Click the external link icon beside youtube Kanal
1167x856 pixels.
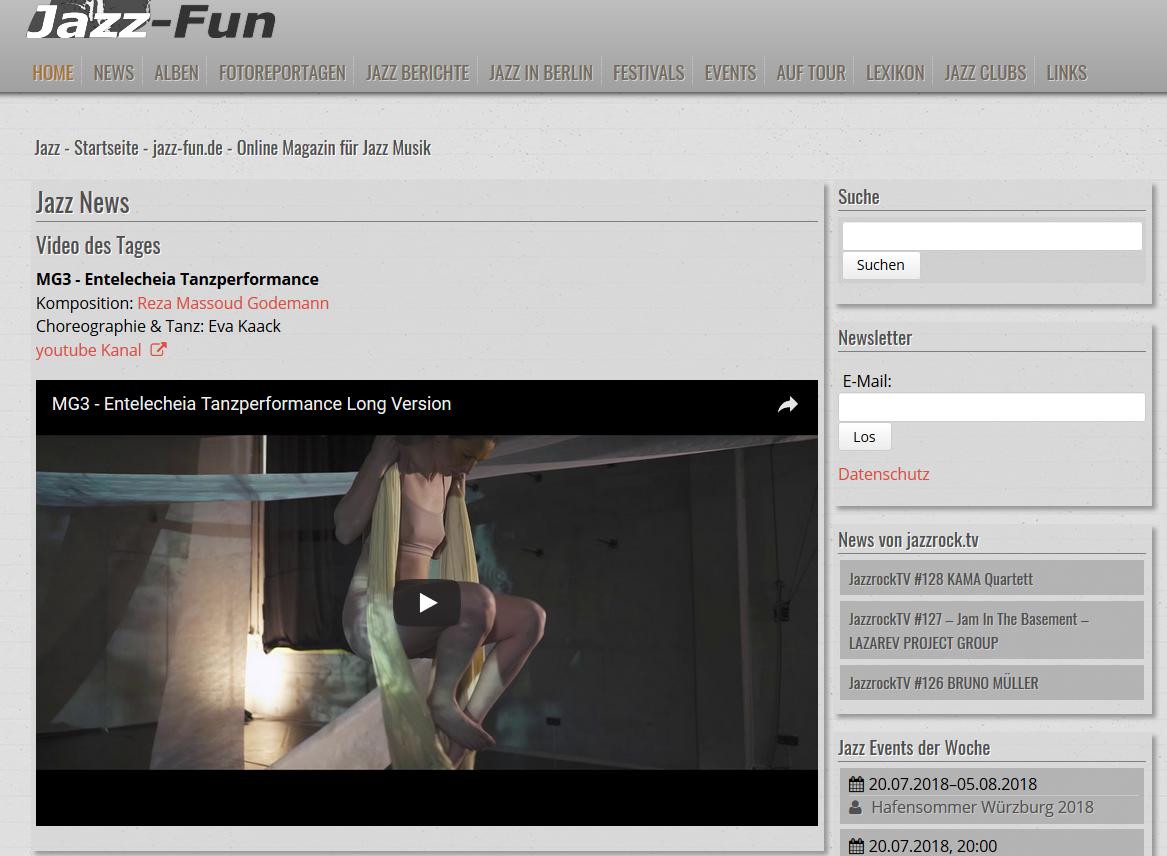pyautogui.click(x=158, y=349)
